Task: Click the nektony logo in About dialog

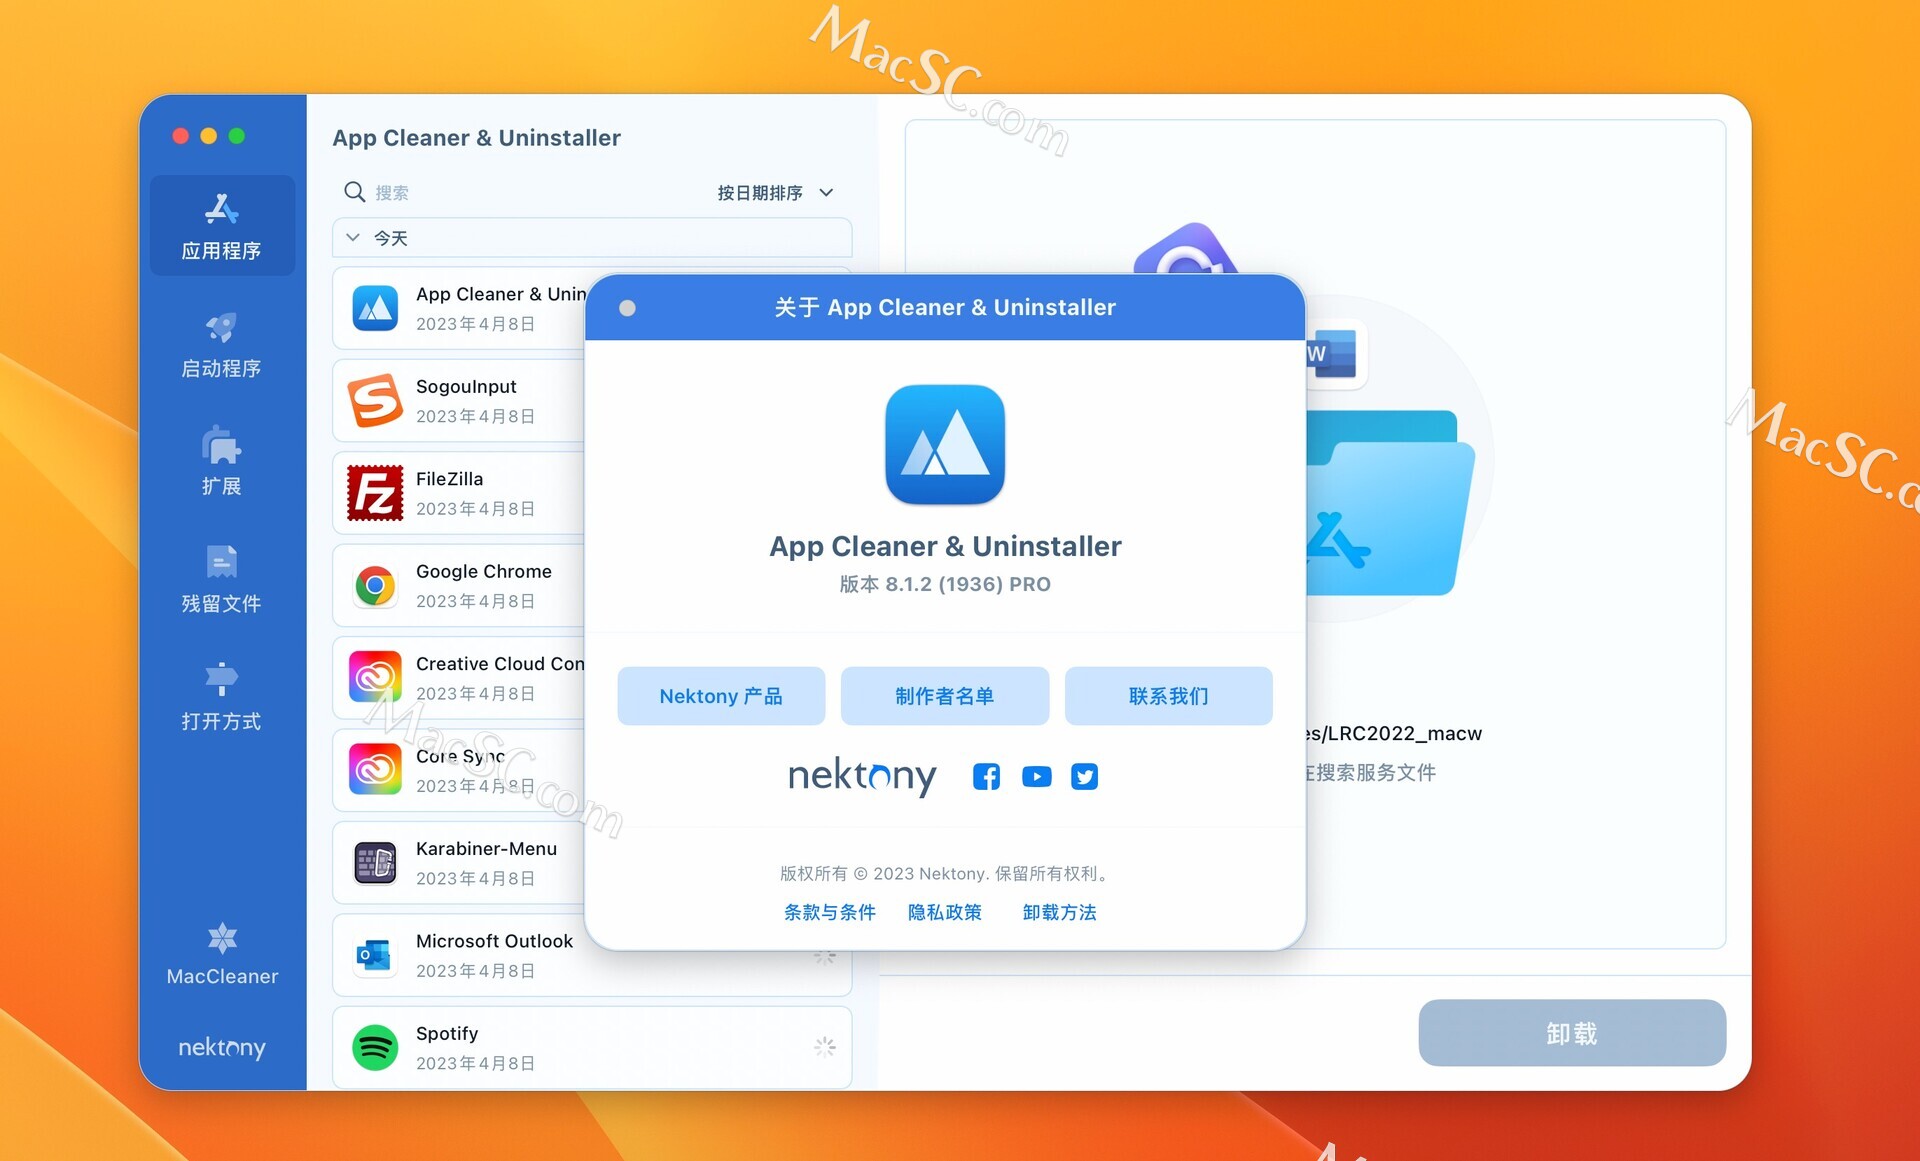Action: click(862, 776)
